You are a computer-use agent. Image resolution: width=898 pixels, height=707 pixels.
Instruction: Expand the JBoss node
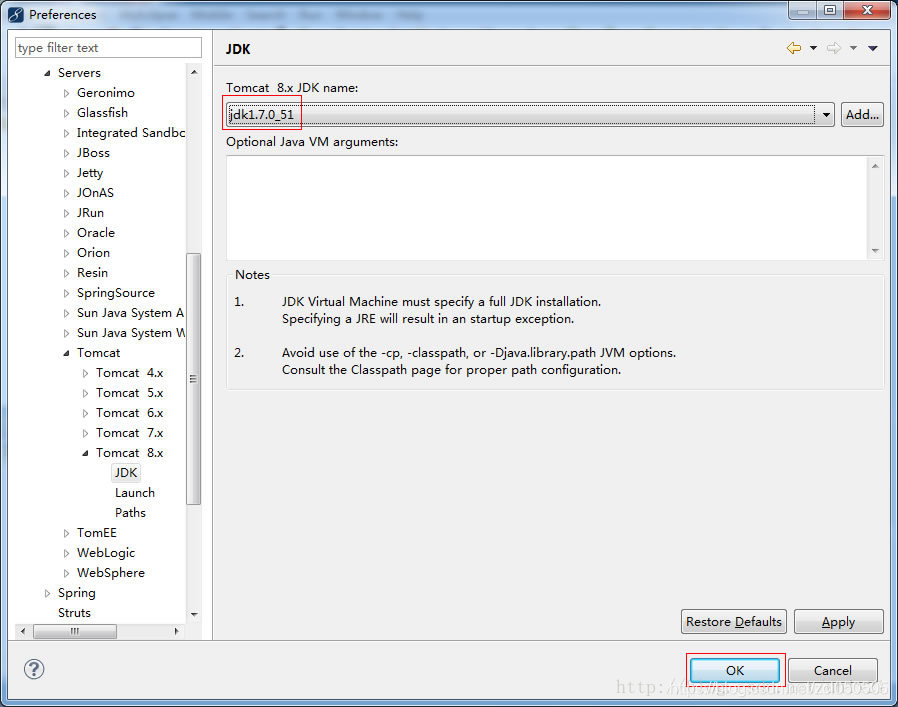coord(66,154)
